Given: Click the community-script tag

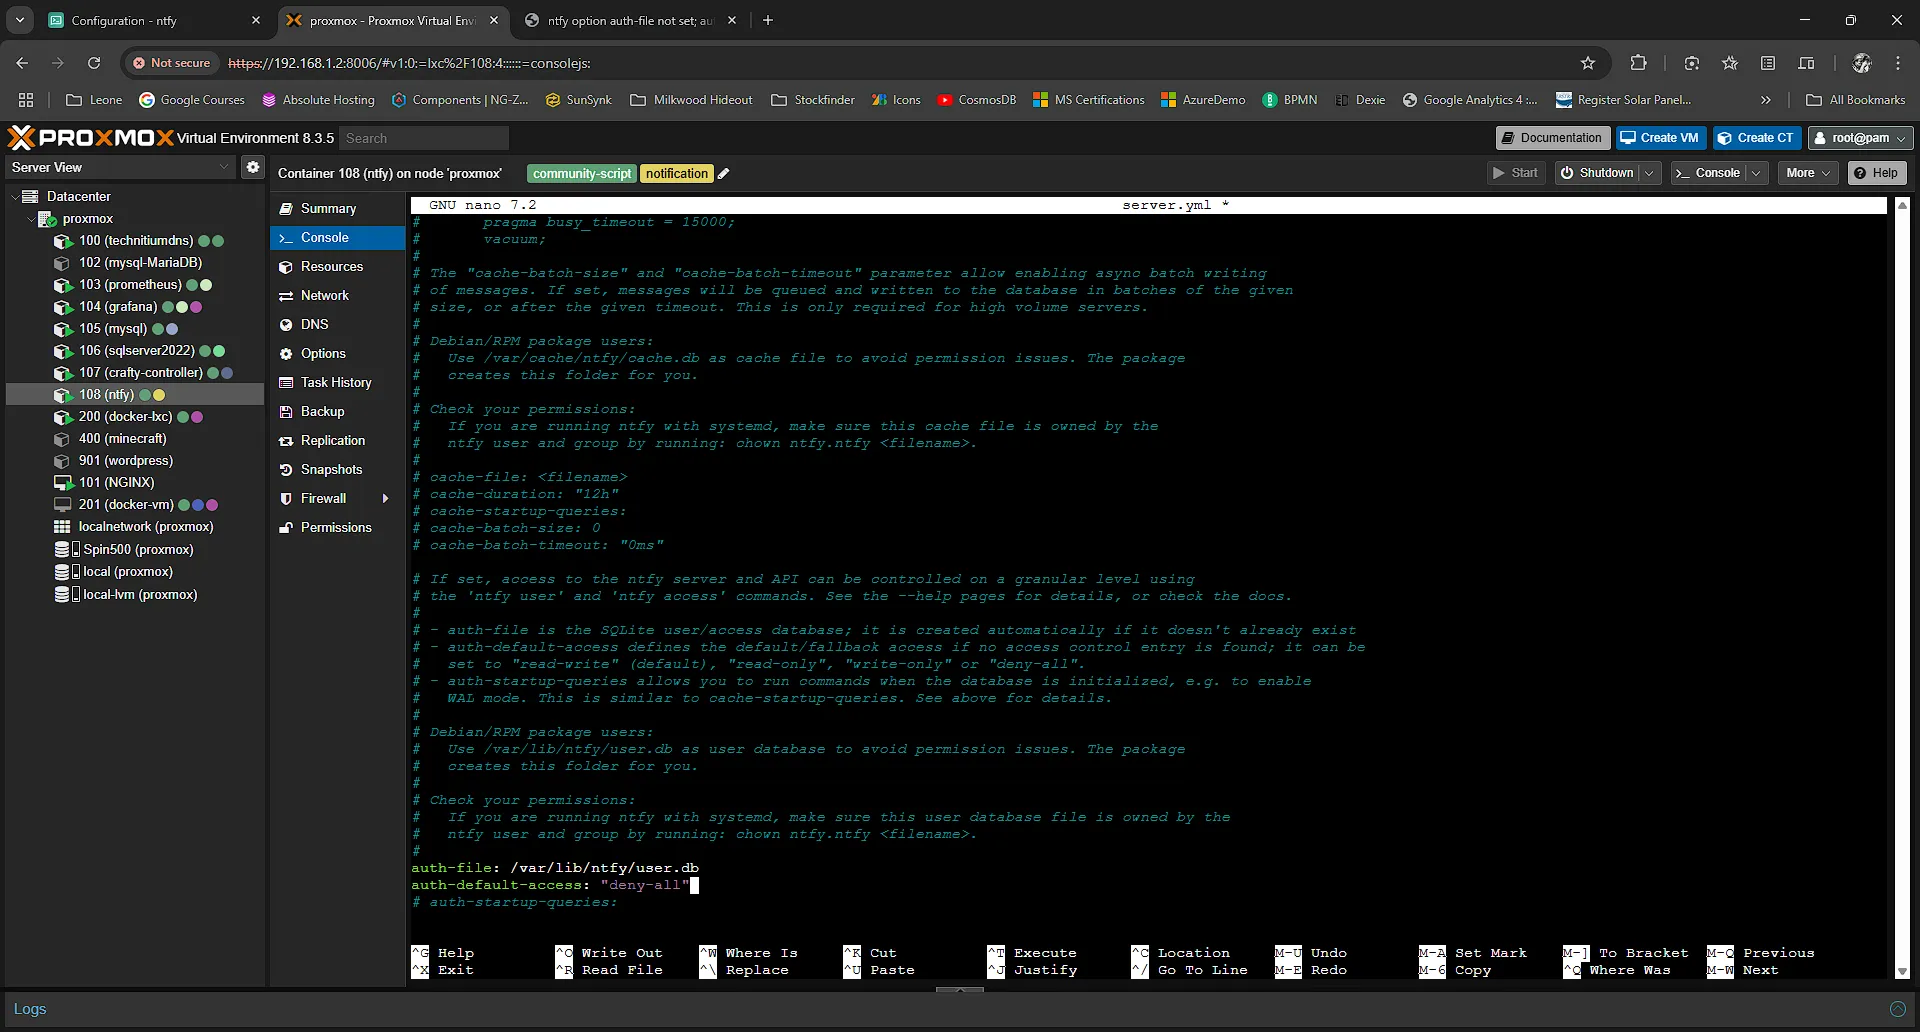Looking at the screenshot, I should (582, 174).
